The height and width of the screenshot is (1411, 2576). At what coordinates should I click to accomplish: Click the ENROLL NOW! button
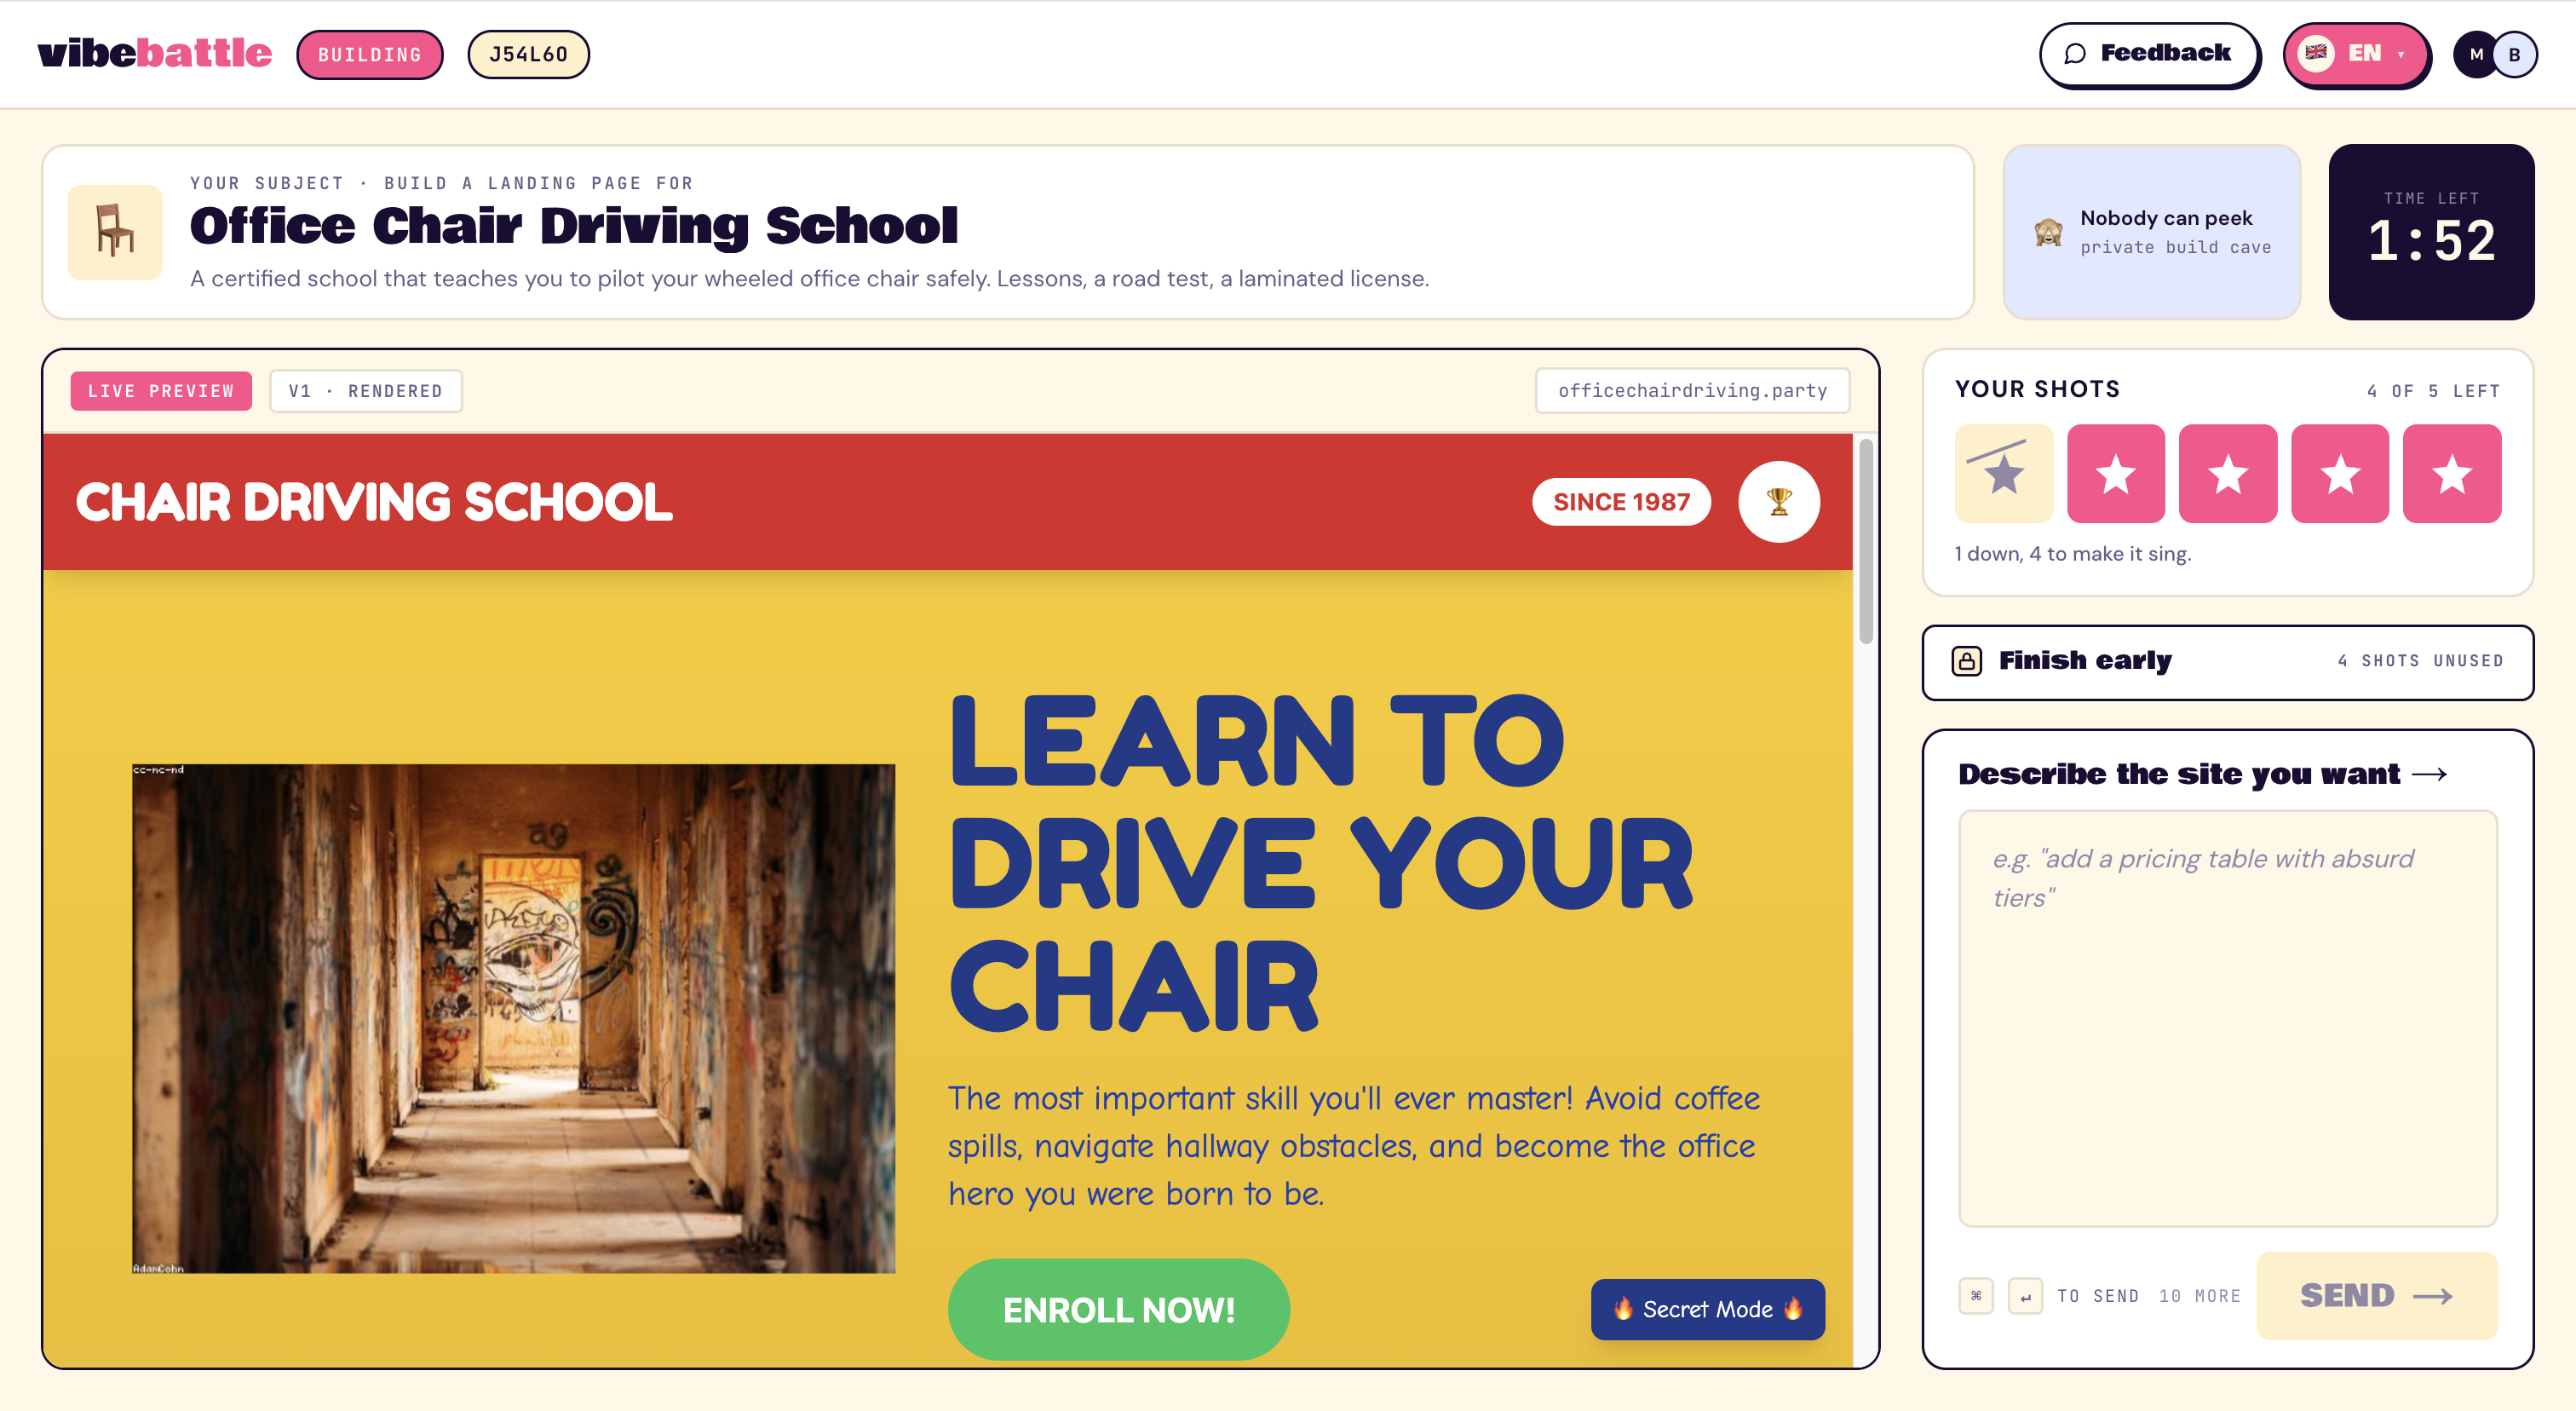pyautogui.click(x=1119, y=1309)
